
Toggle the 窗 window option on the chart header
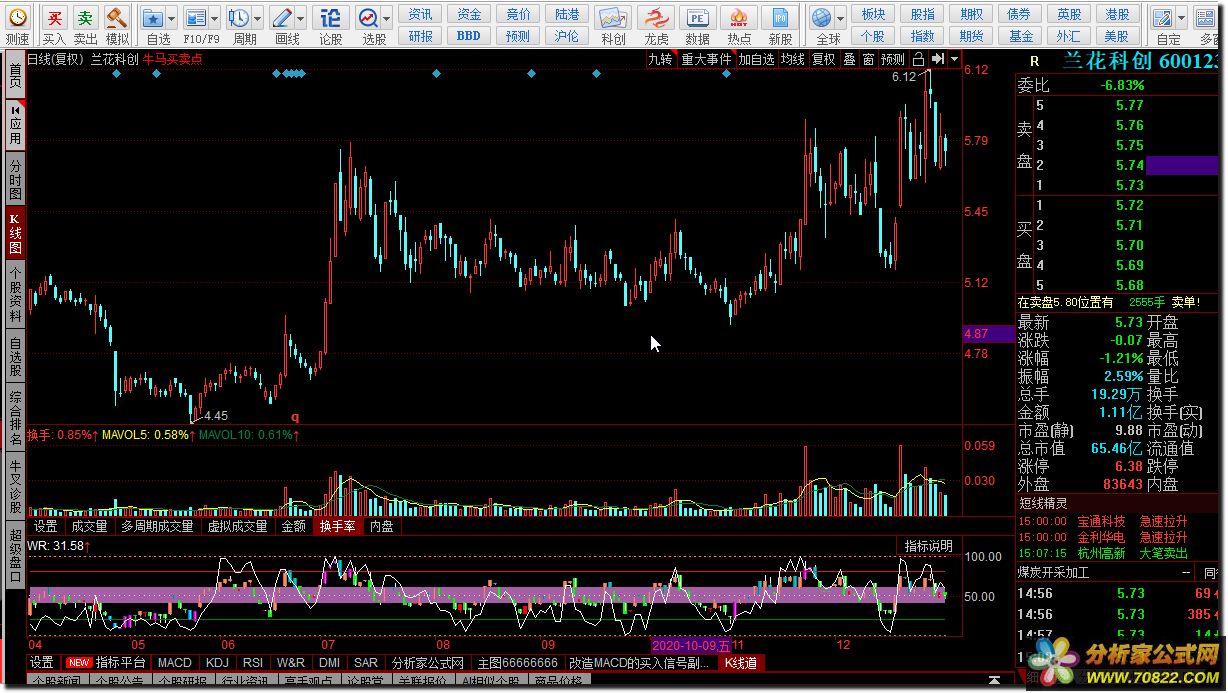click(x=868, y=59)
